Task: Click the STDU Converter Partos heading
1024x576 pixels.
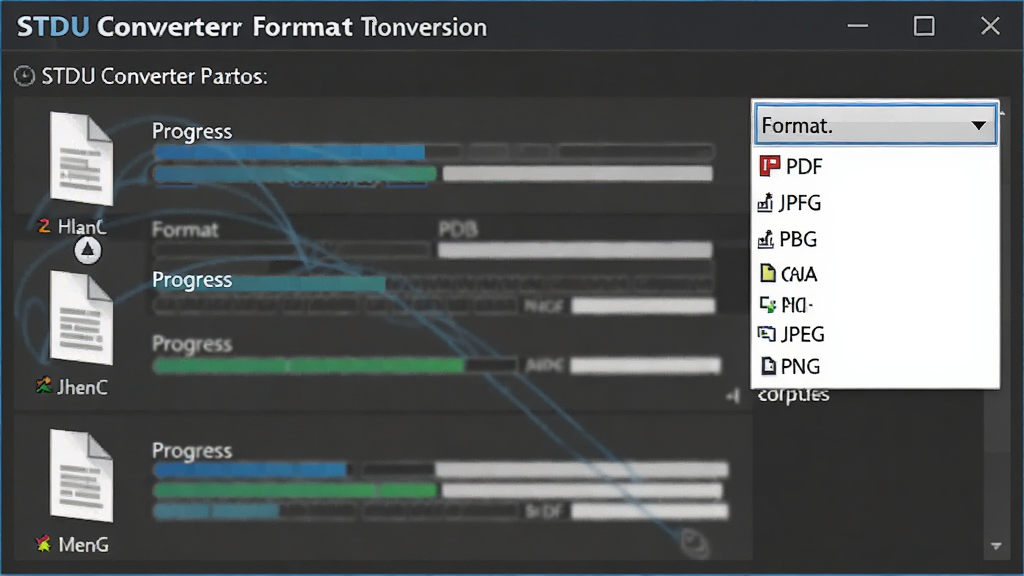Action: 155,76
